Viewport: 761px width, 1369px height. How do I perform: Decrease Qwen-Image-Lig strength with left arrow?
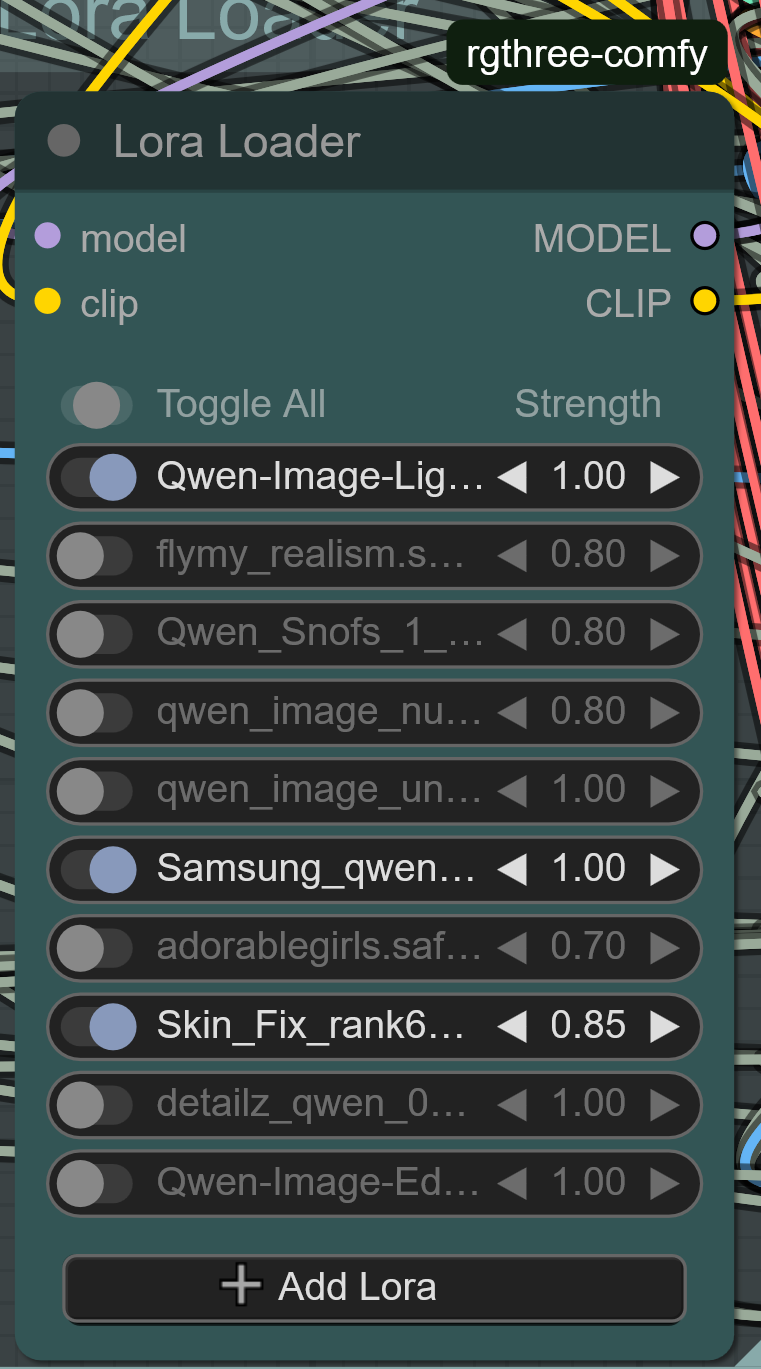(x=512, y=477)
